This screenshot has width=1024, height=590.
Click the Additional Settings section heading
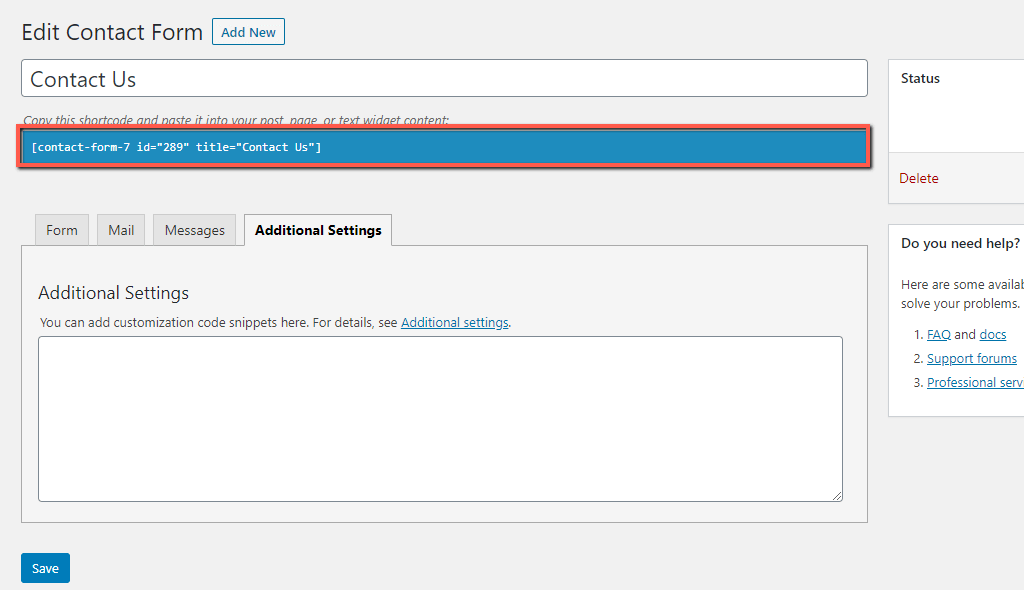(x=114, y=293)
